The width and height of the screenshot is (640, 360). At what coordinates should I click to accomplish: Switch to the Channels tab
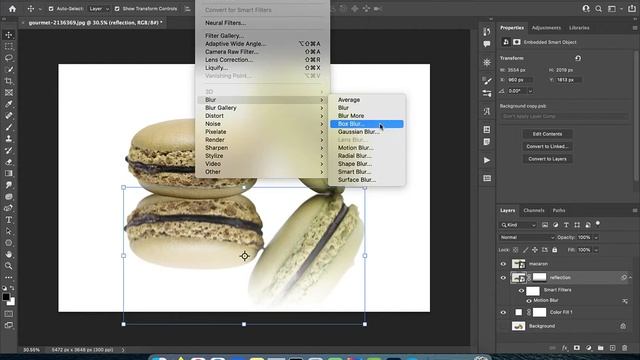pos(534,211)
